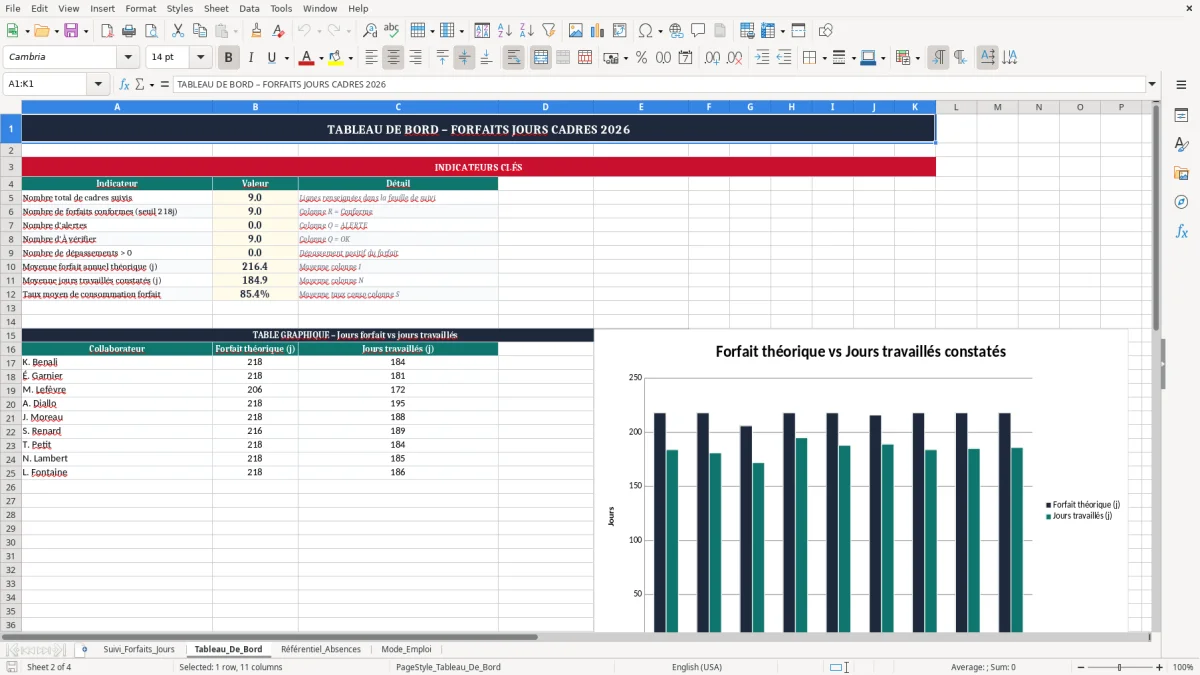Viewport: 1200px width, 675px height.
Task: Toggle Wrap Text button
Action: click(514, 58)
